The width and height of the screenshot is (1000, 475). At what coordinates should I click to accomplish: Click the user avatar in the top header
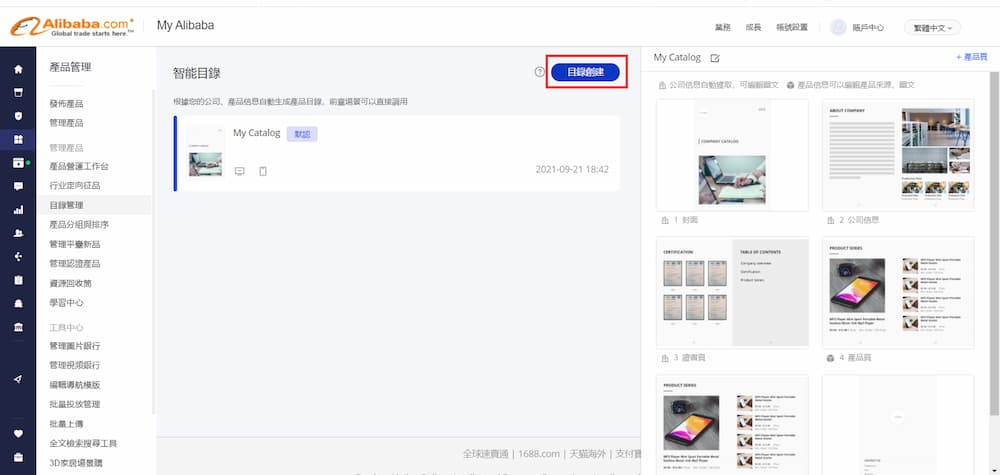pyautogui.click(x=837, y=27)
